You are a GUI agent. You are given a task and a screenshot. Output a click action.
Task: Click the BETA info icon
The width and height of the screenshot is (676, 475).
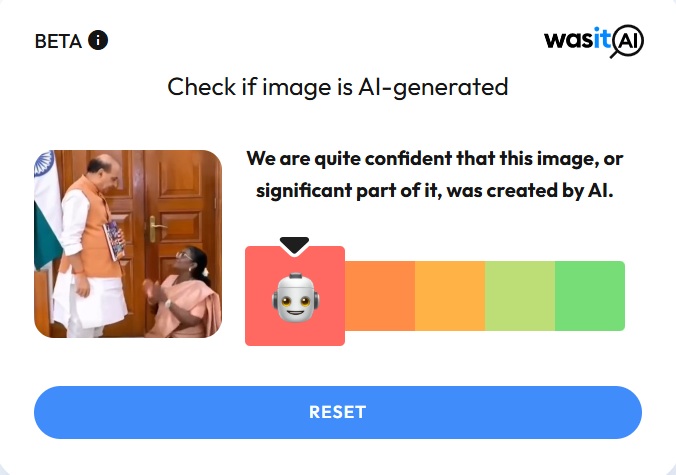pyautogui.click(x=98, y=41)
